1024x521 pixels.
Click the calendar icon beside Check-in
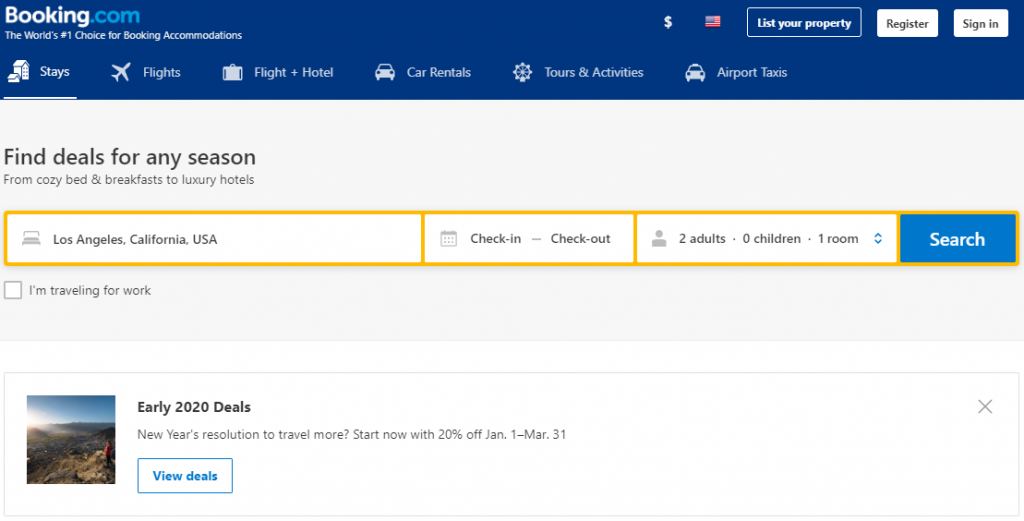pos(449,239)
